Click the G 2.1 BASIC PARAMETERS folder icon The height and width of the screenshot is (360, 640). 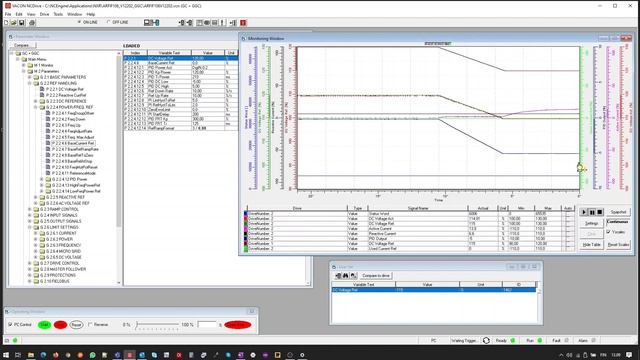coord(36,77)
